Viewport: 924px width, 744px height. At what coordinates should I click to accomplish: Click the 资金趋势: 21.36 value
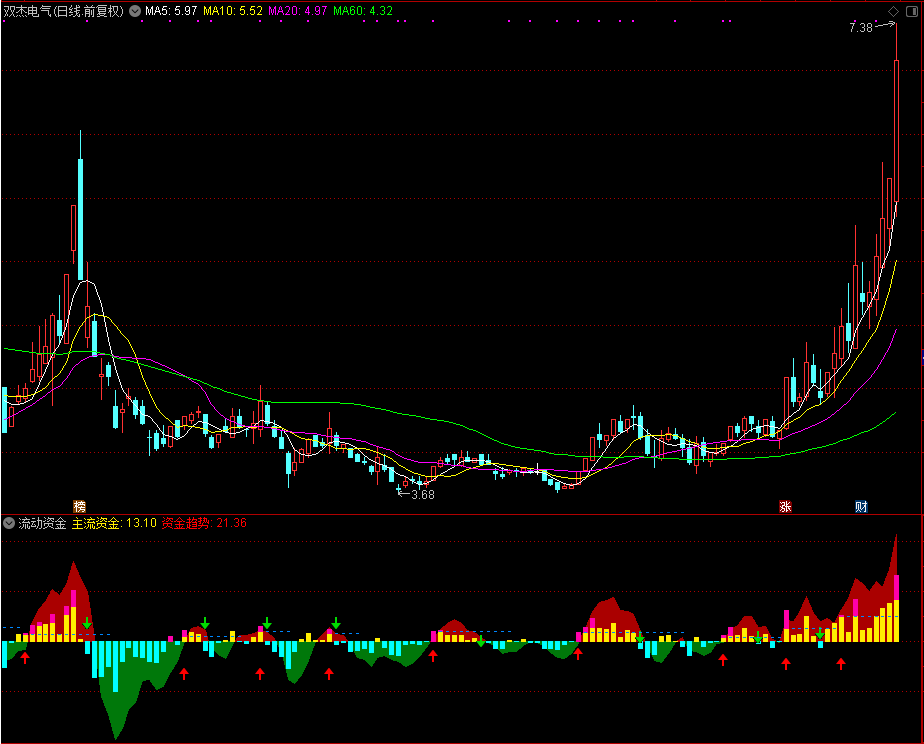pos(204,523)
